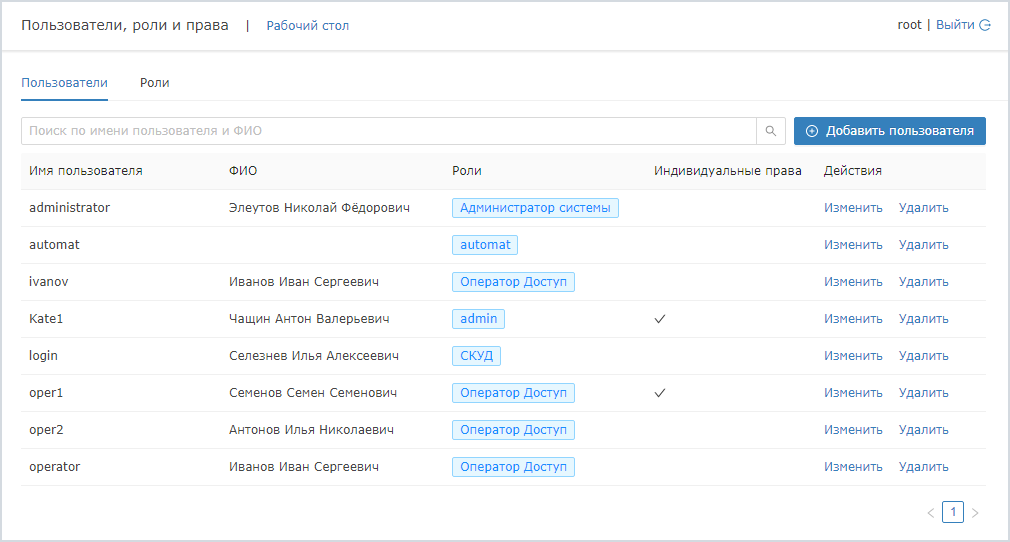
Task: Click the admin role tag for Kate1
Action: tap(478, 319)
